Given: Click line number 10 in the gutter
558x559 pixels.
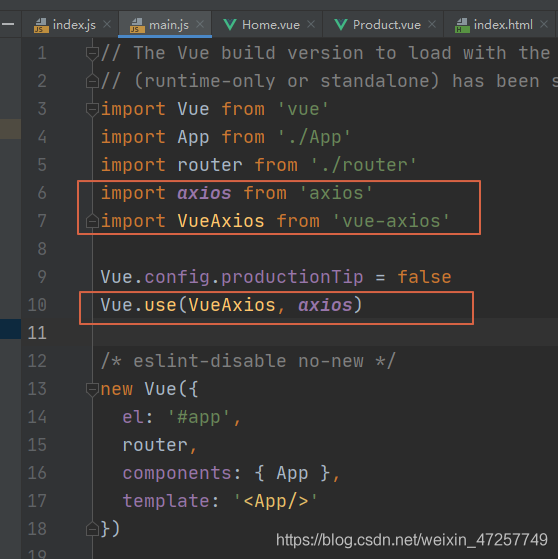Looking at the screenshot, I should point(37,305).
